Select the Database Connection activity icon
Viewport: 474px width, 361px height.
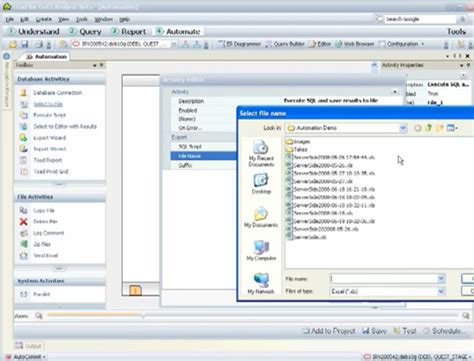(x=23, y=93)
